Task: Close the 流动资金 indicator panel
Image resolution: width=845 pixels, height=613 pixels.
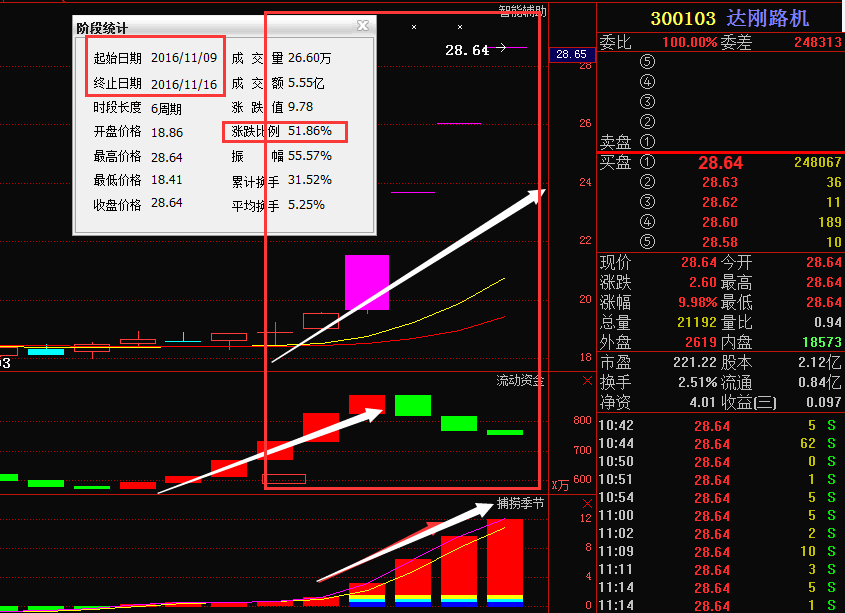Action: (586, 381)
